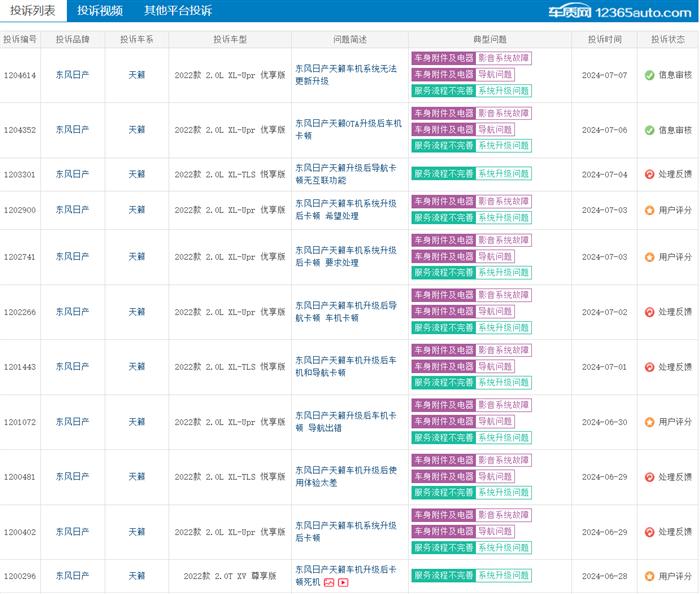Open complaint 天籁车机升级后导航卡顿 车机卡顿

tap(346, 312)
